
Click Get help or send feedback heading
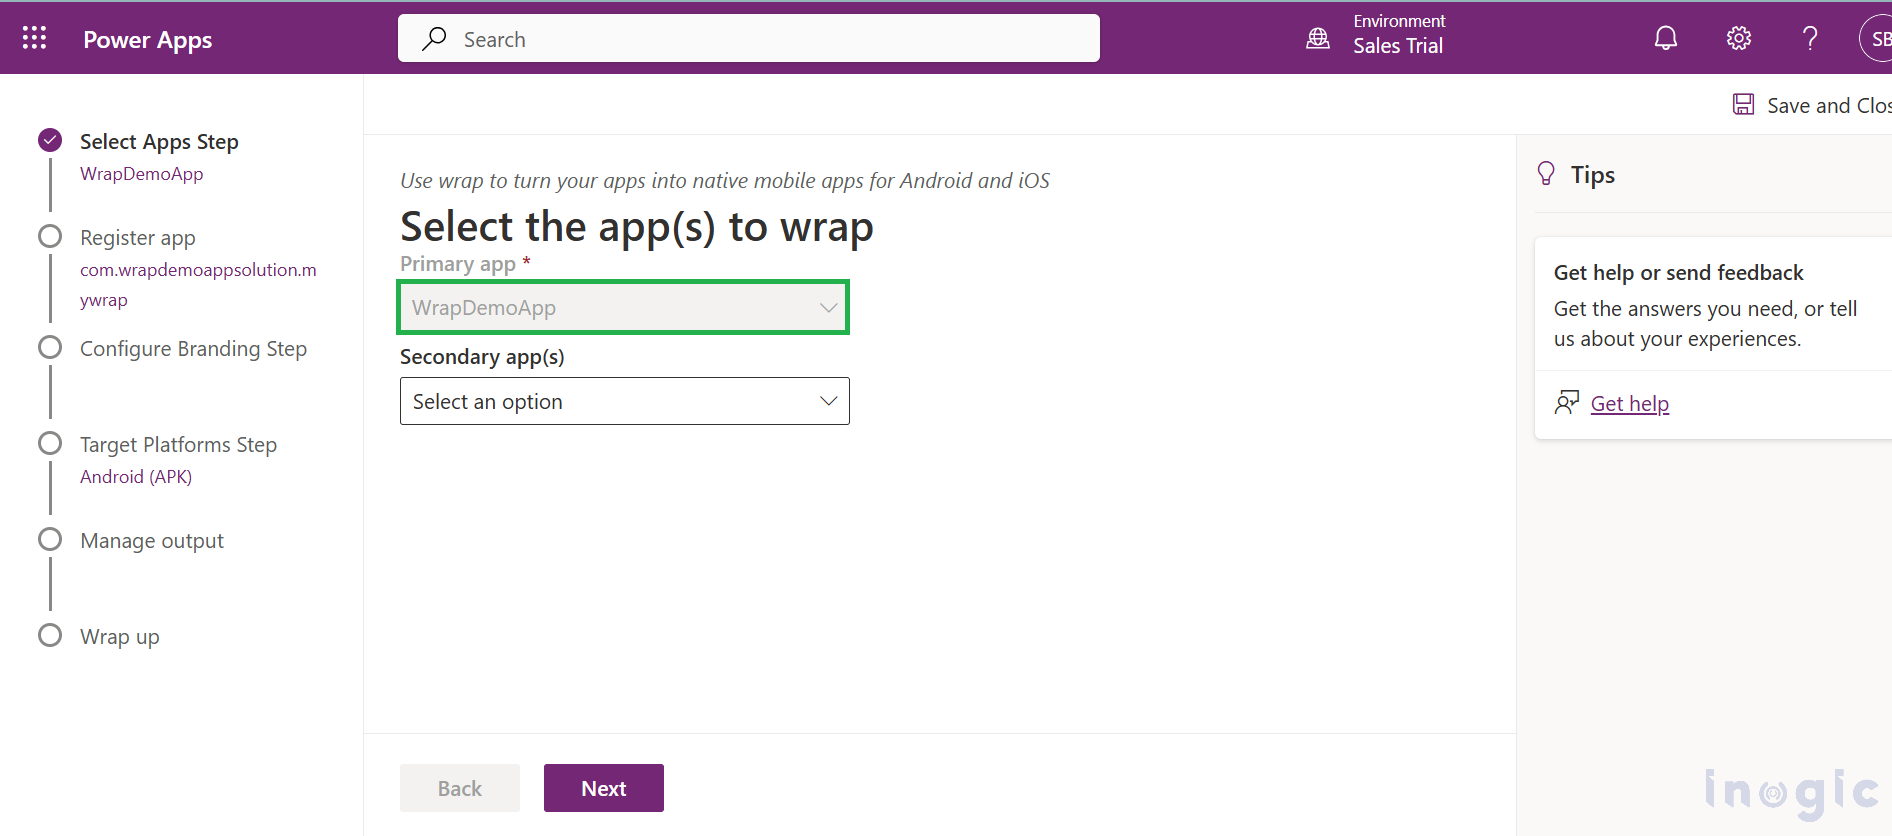1678,272
